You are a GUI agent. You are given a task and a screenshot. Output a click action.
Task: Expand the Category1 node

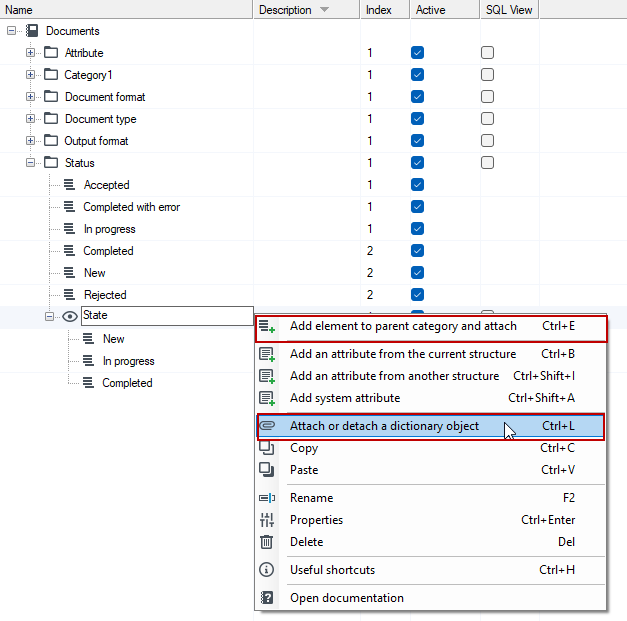[x=30, y=74]
